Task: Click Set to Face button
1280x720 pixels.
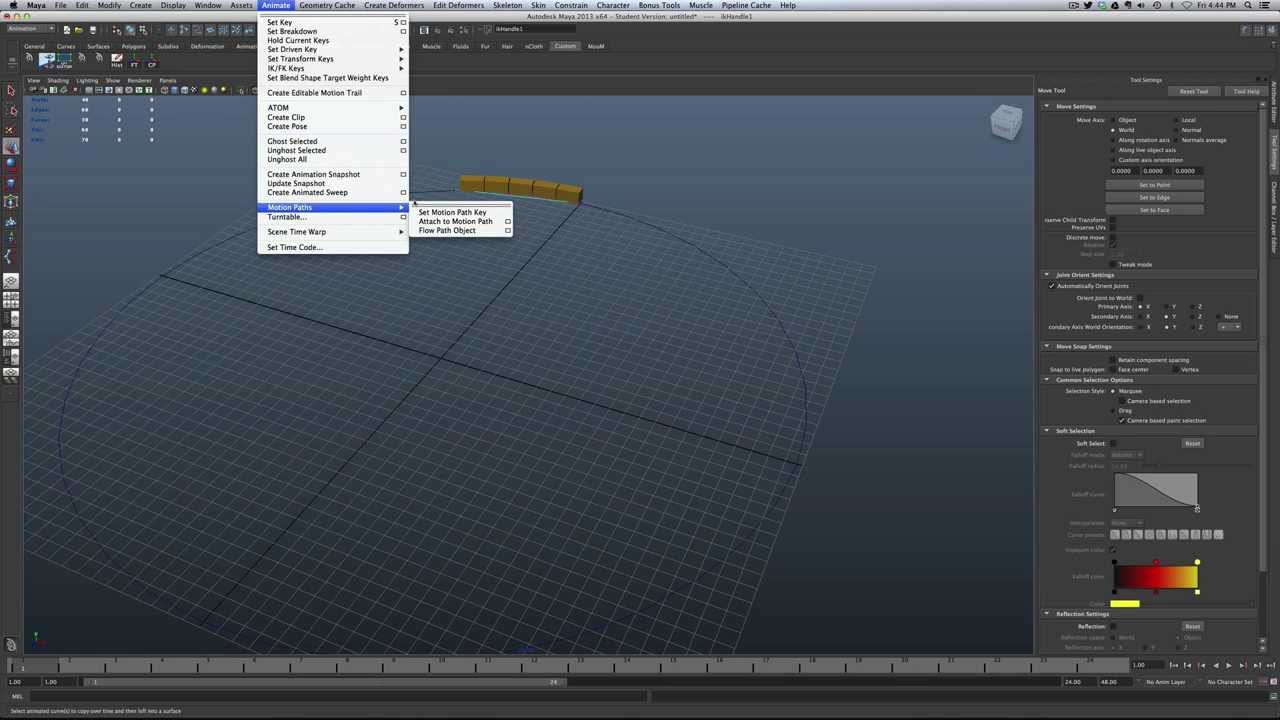Action: click(x=1154, y=210)
